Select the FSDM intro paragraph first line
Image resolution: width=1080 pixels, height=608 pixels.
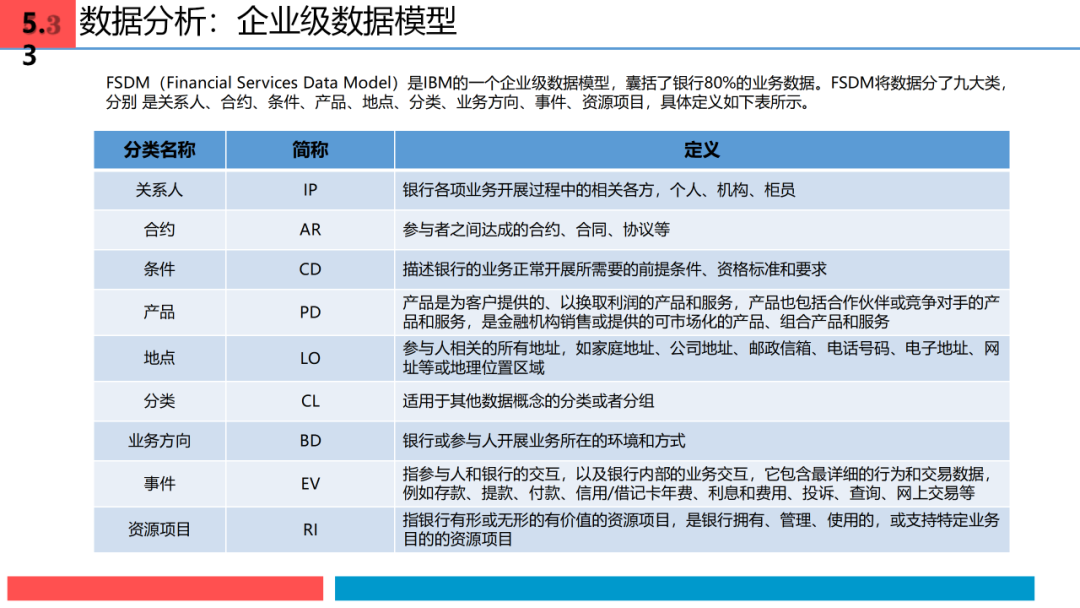coord(557,83)
